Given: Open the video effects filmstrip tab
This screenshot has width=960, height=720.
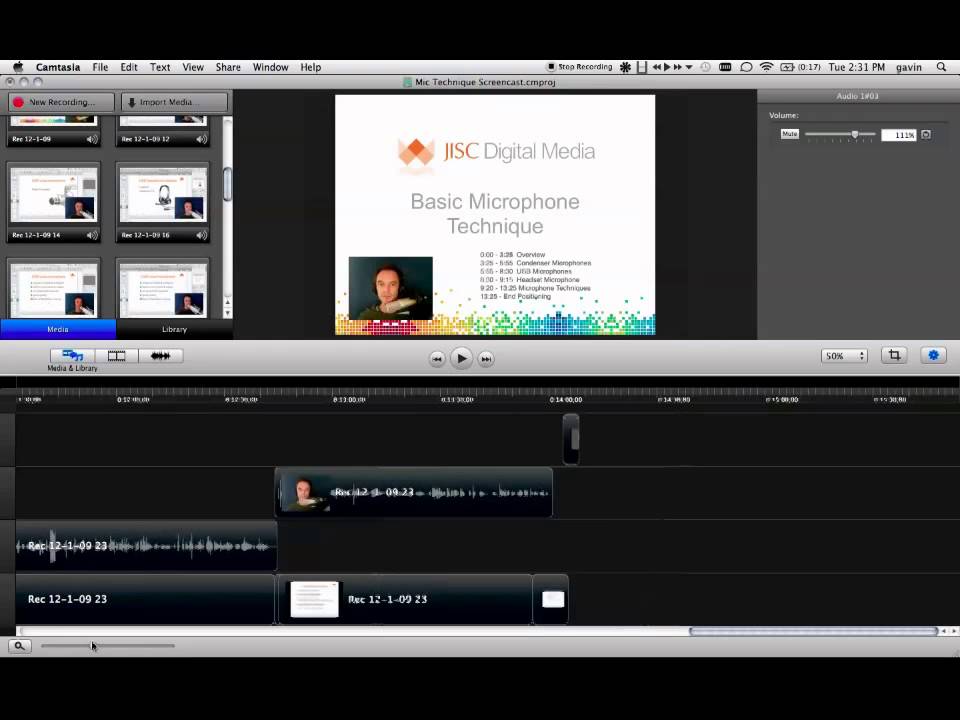Looking at the screenshot, I should (x=116, y=356).
